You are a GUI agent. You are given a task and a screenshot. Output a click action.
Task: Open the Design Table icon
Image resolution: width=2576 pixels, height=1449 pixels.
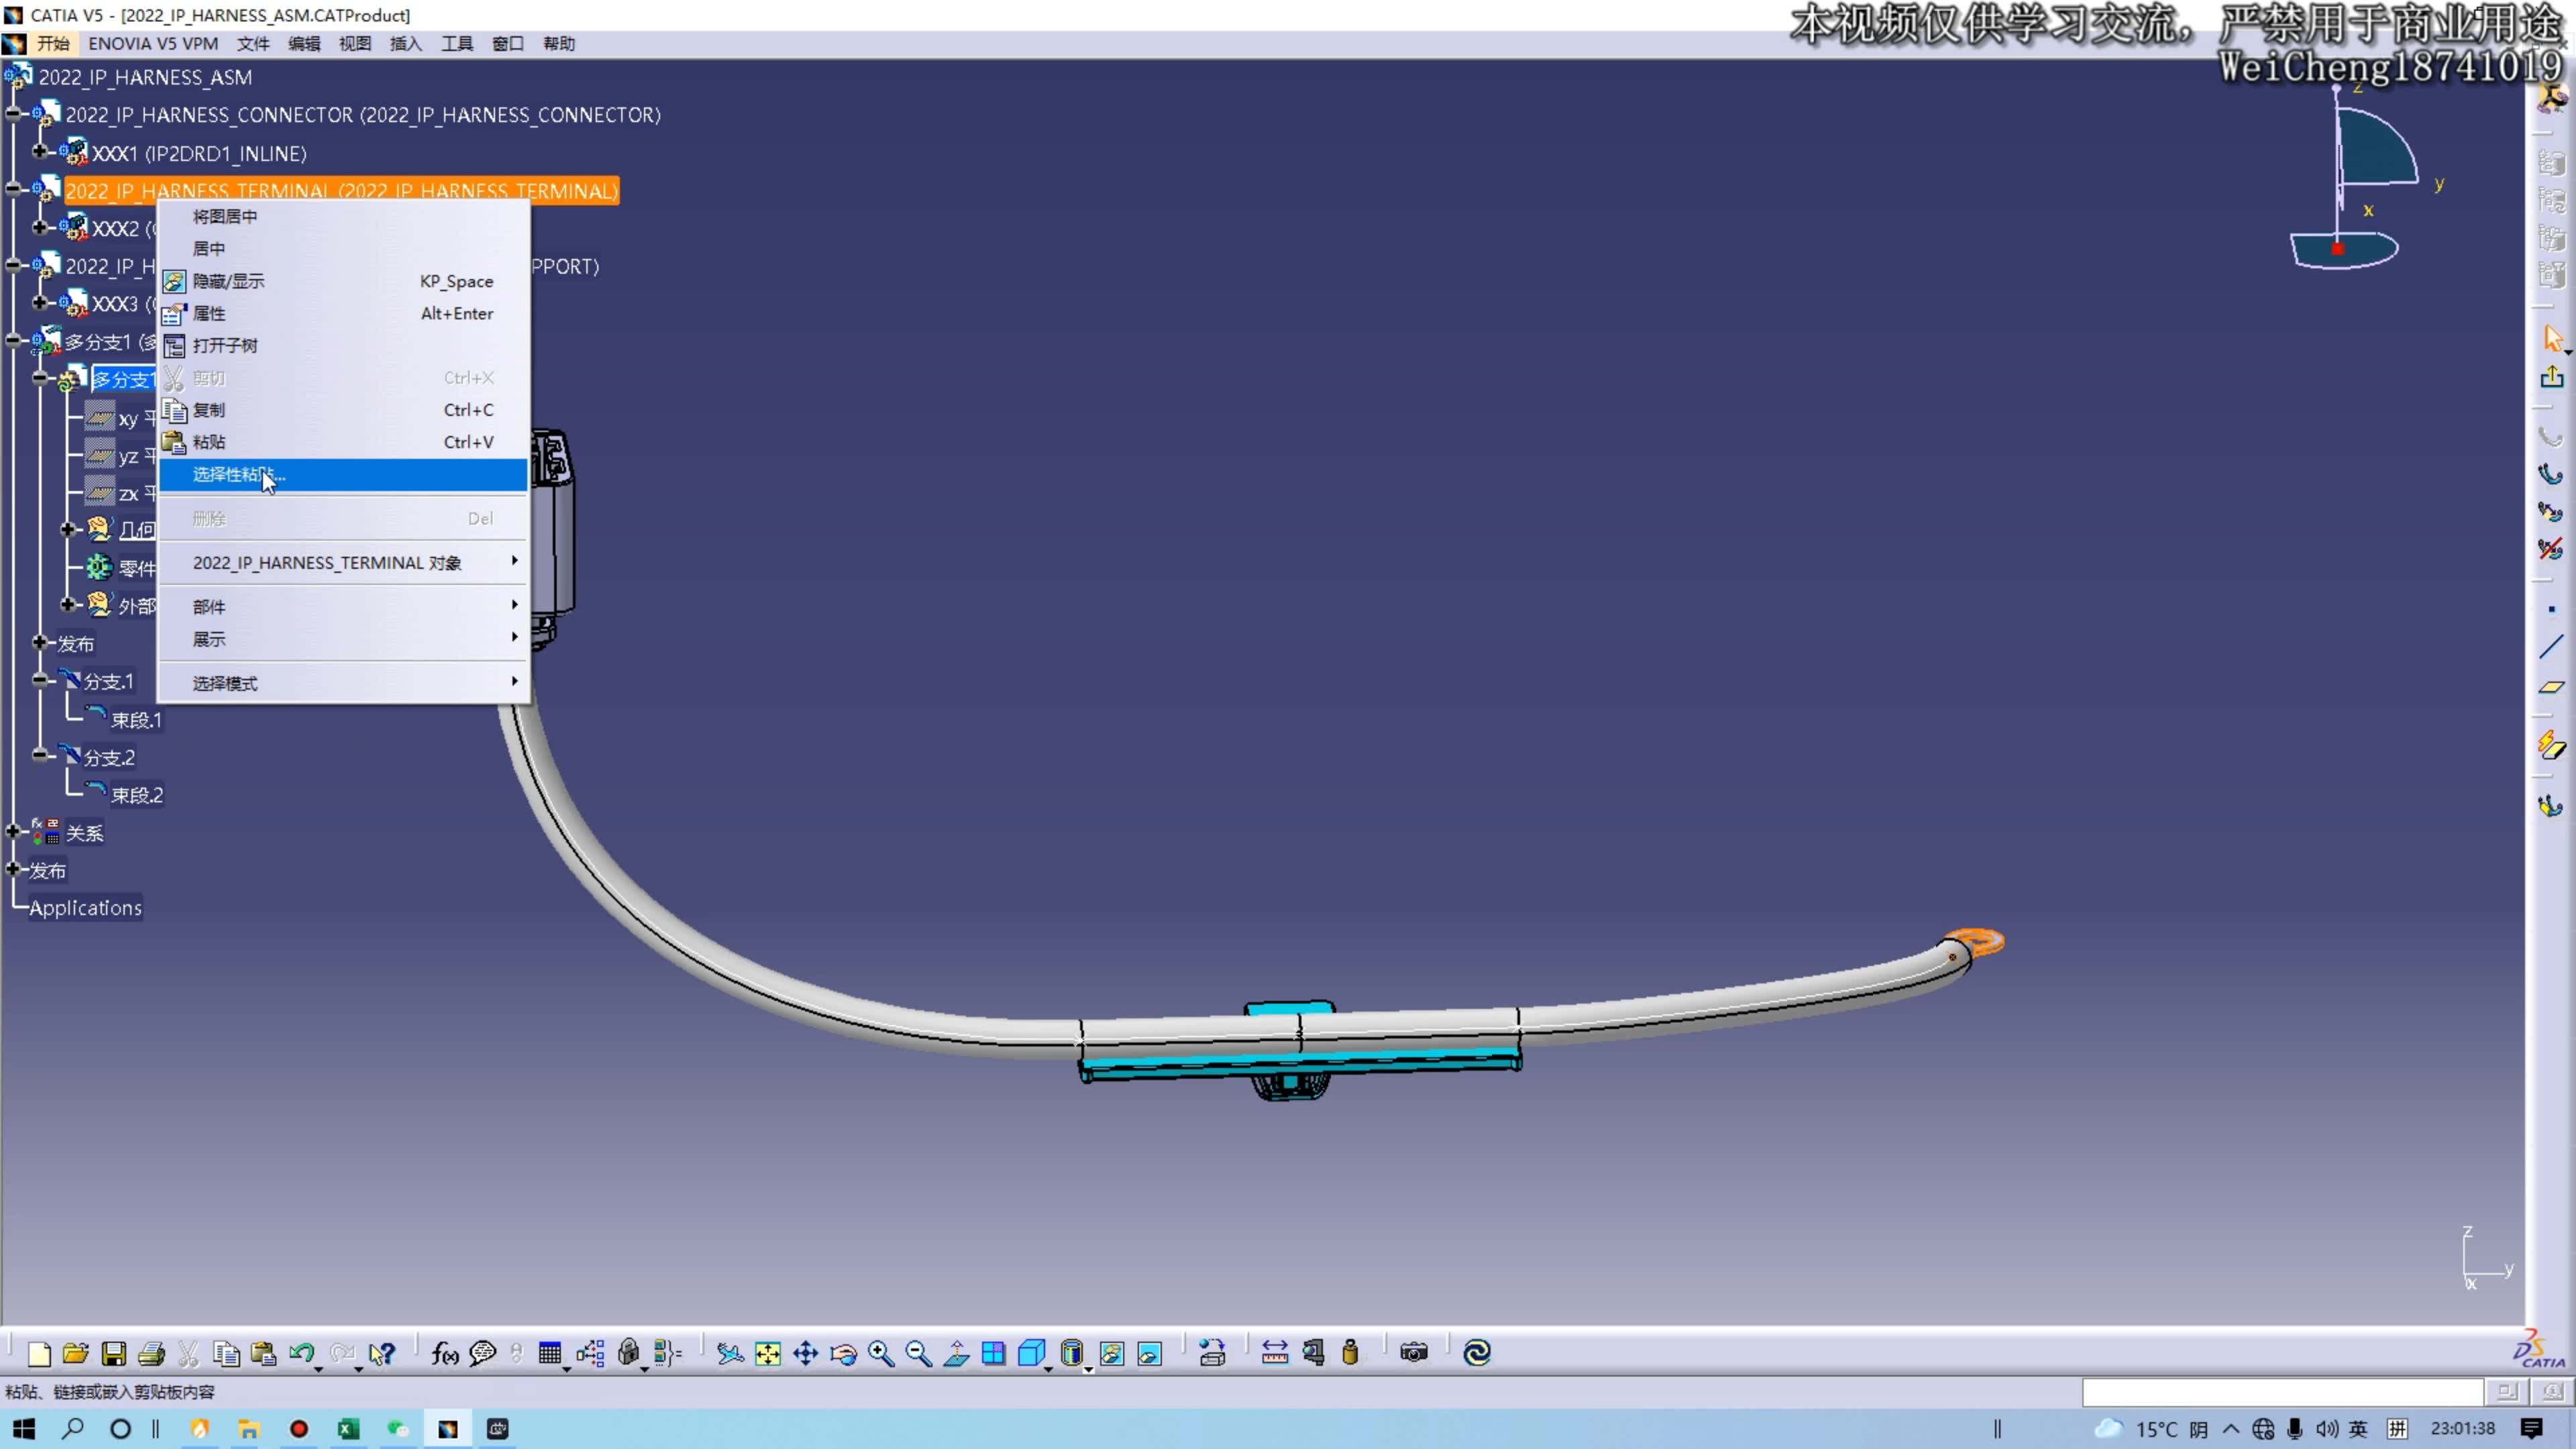coord(549,1353)
